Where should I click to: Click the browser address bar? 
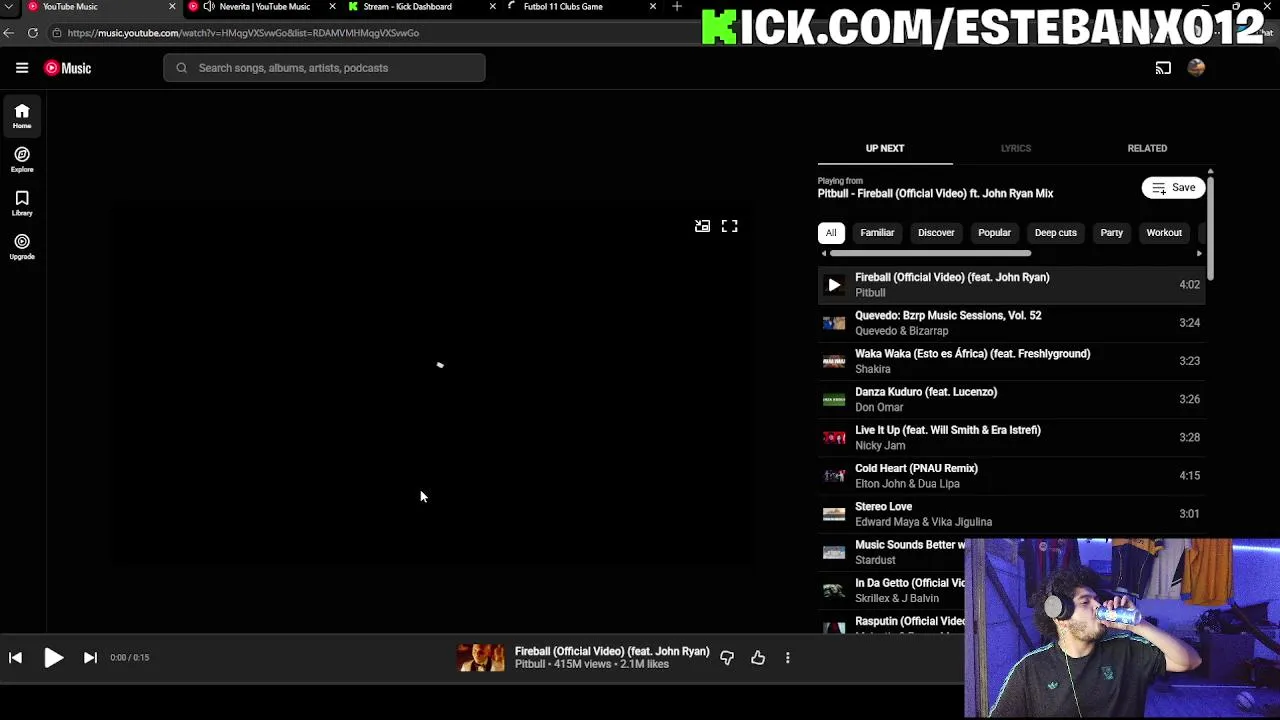pos(380,33)
